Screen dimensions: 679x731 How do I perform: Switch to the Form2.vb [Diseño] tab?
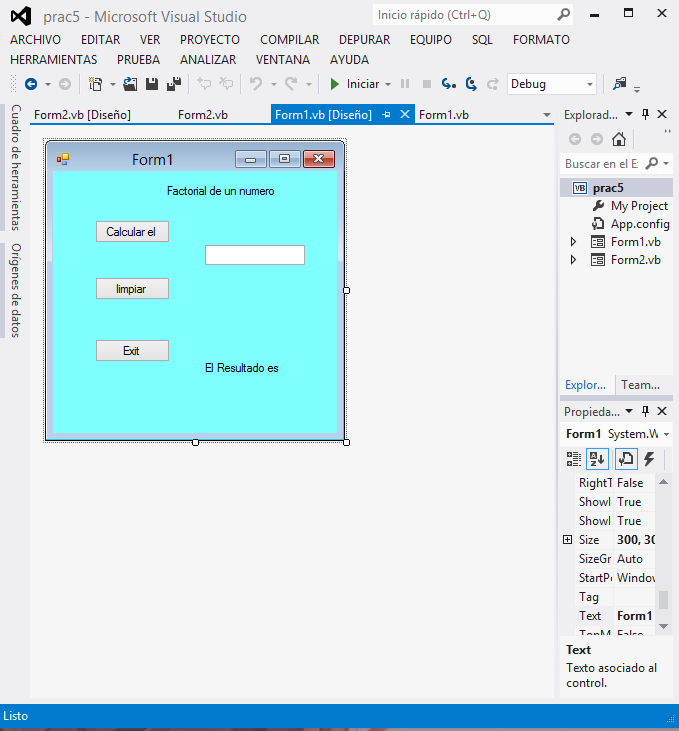82,115
